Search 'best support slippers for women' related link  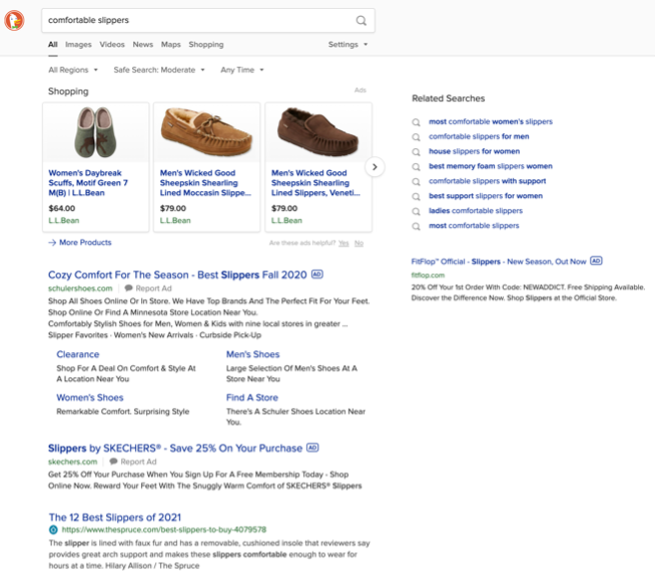click(x=485, y=196)
